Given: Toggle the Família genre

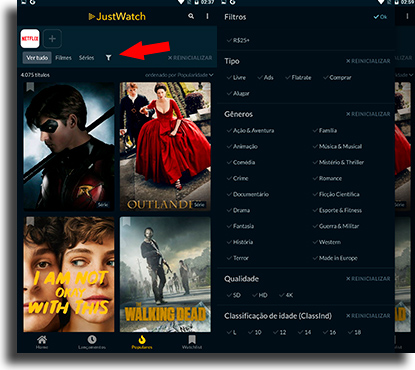Looking at the screenshot, I should pos(325,130).
